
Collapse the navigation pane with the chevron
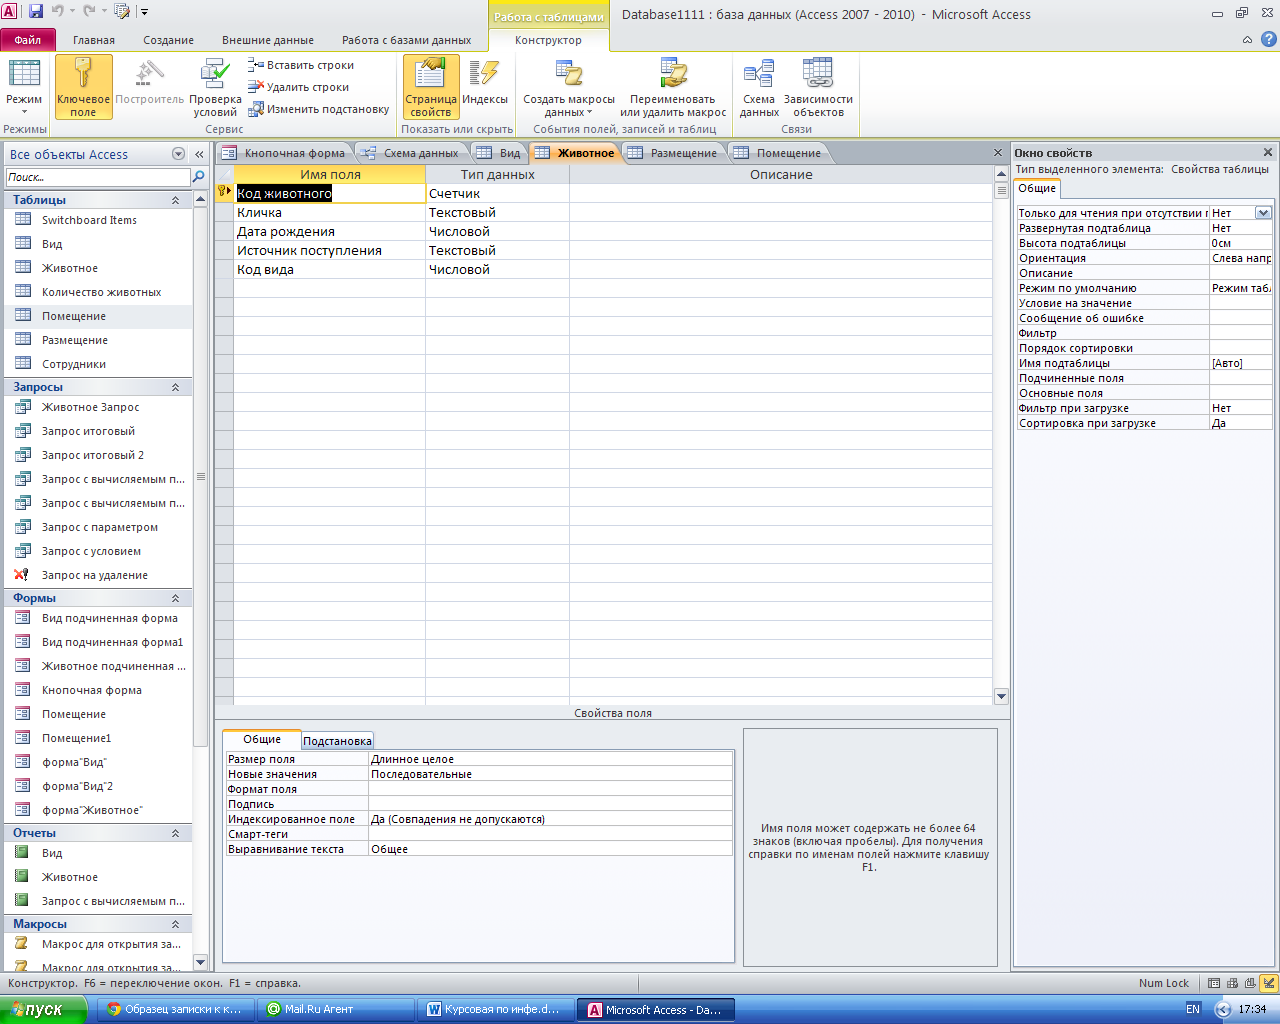pos(199,154)
